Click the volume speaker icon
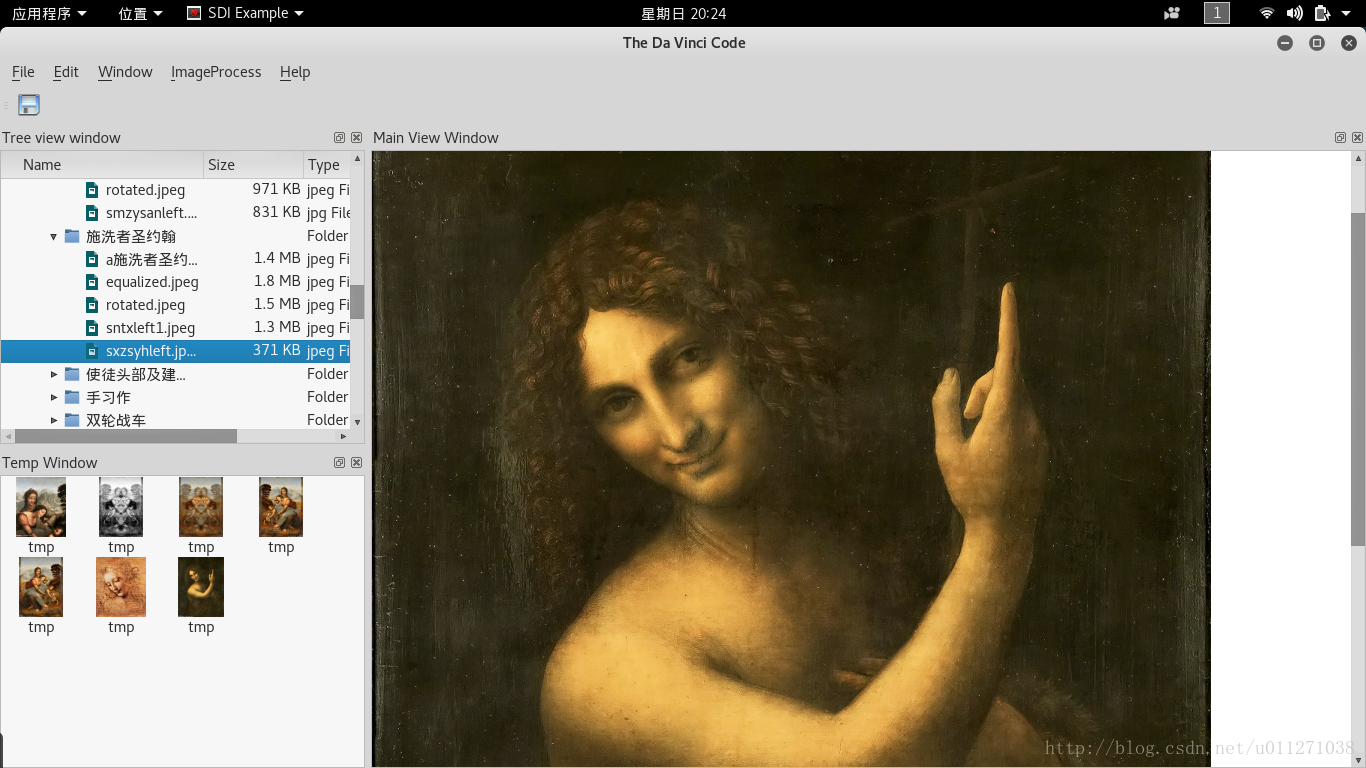Screen dimensions: 1366x768 1294,13
